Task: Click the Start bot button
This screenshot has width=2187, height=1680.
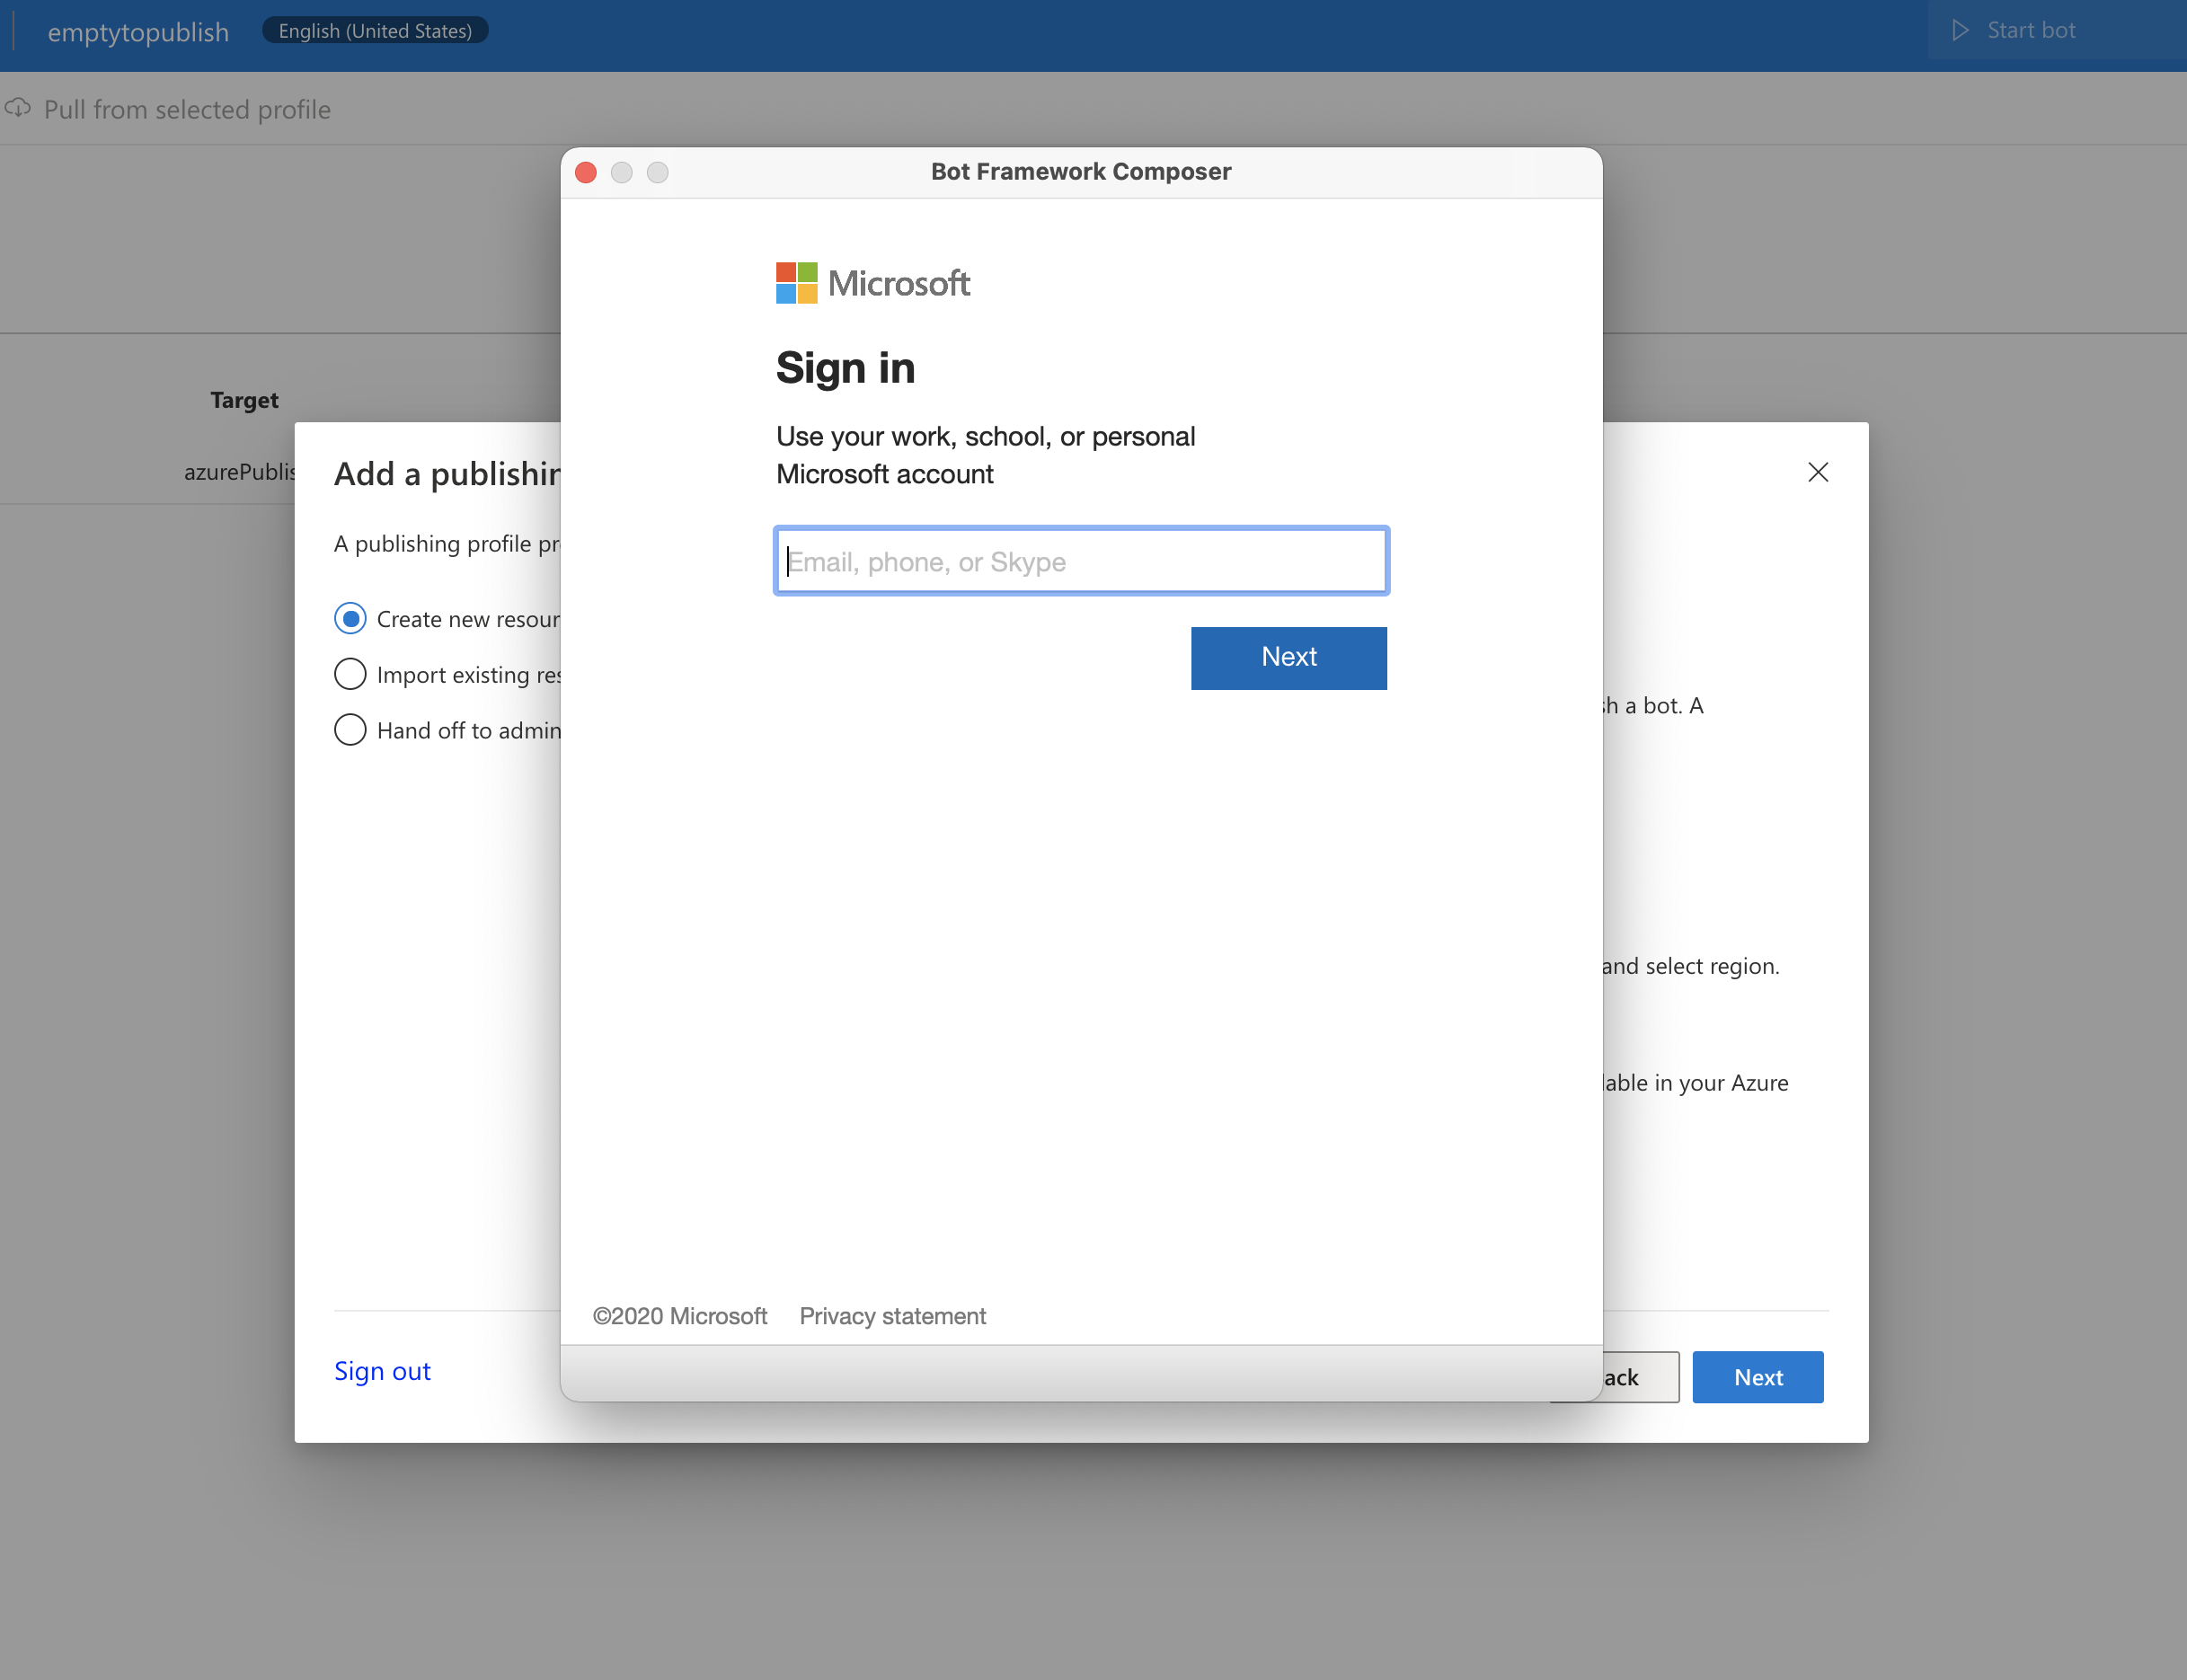Action: (x=2055, y=30)
